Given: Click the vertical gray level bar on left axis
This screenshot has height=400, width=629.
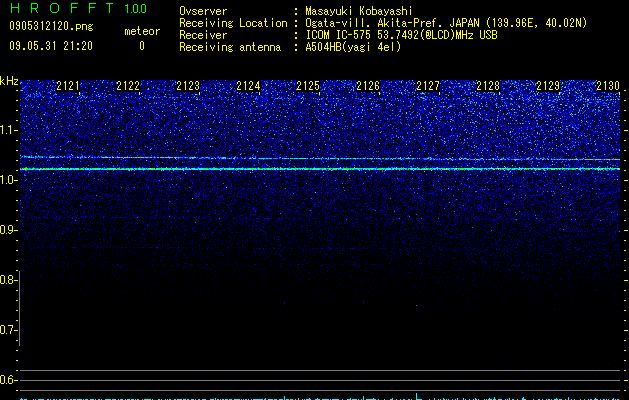Looking at the screenshot, I should pyautogui.click(x=19, y=308).
